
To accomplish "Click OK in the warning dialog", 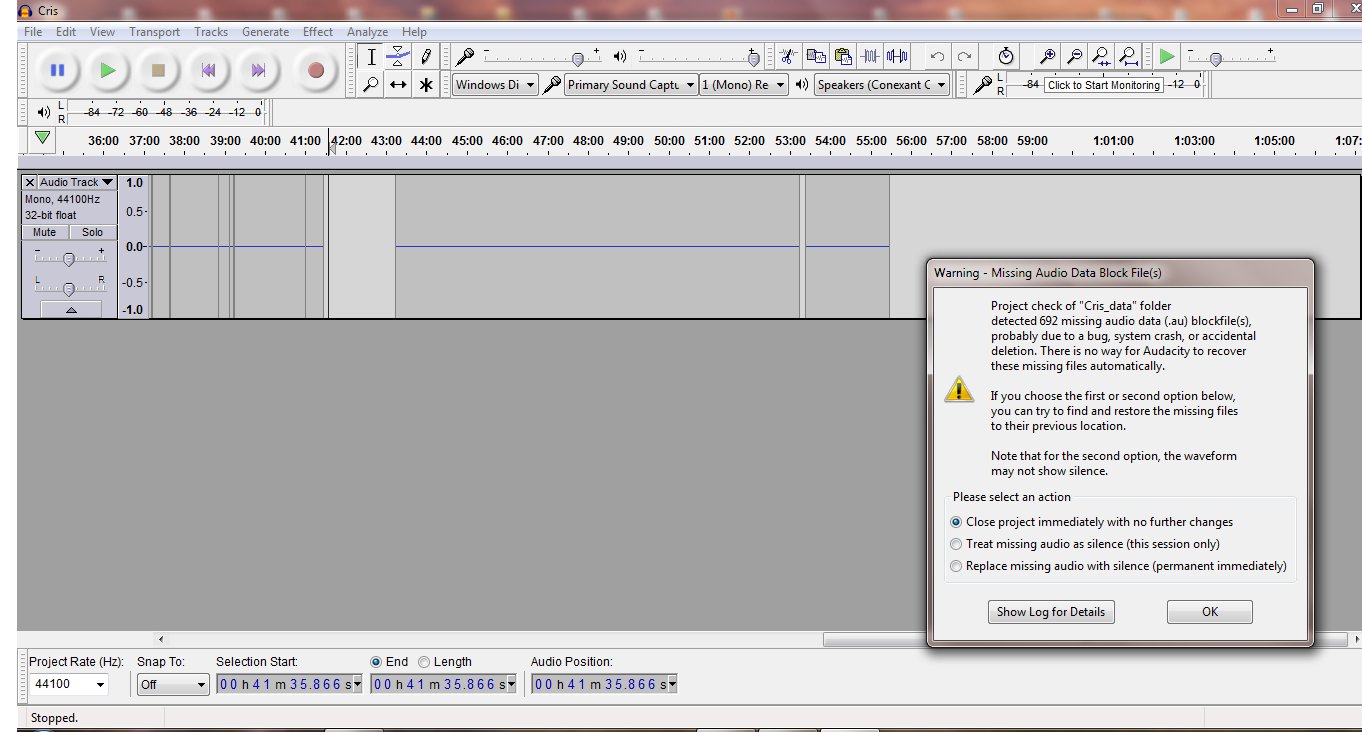I will point(1209,612).
